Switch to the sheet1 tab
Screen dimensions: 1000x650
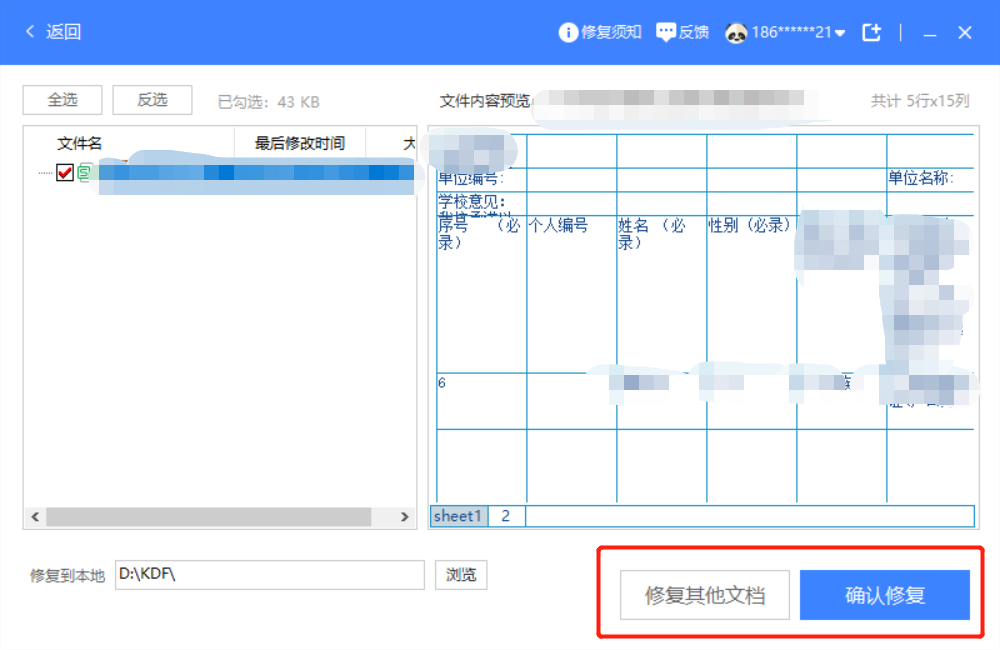coord(458,515)
